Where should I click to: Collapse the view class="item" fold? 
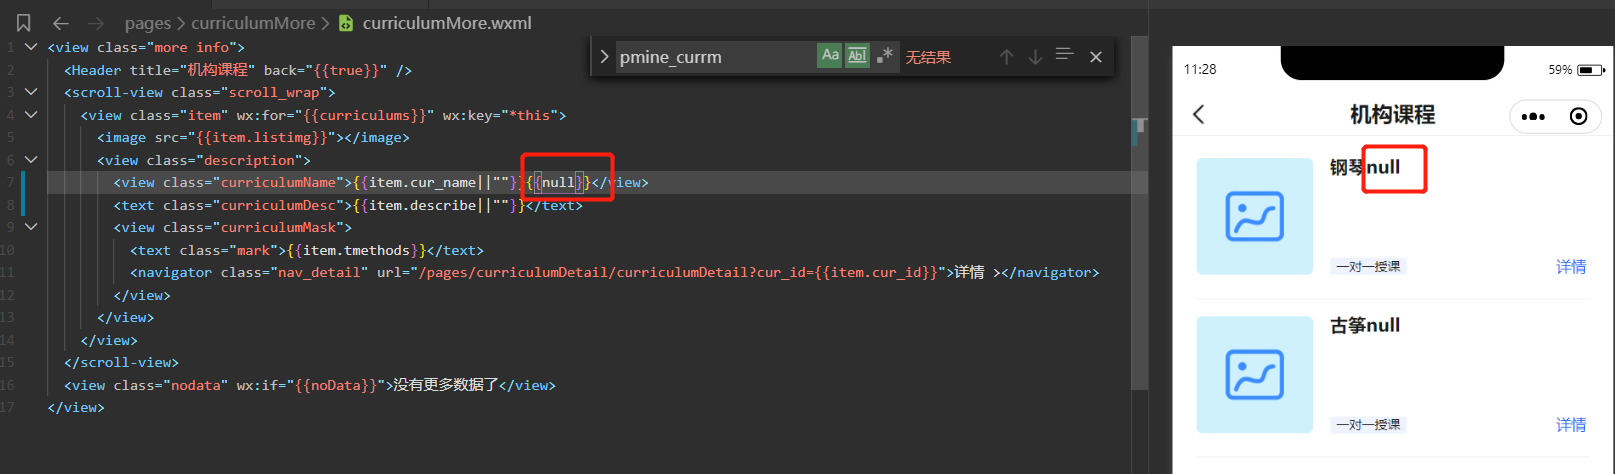31,115
